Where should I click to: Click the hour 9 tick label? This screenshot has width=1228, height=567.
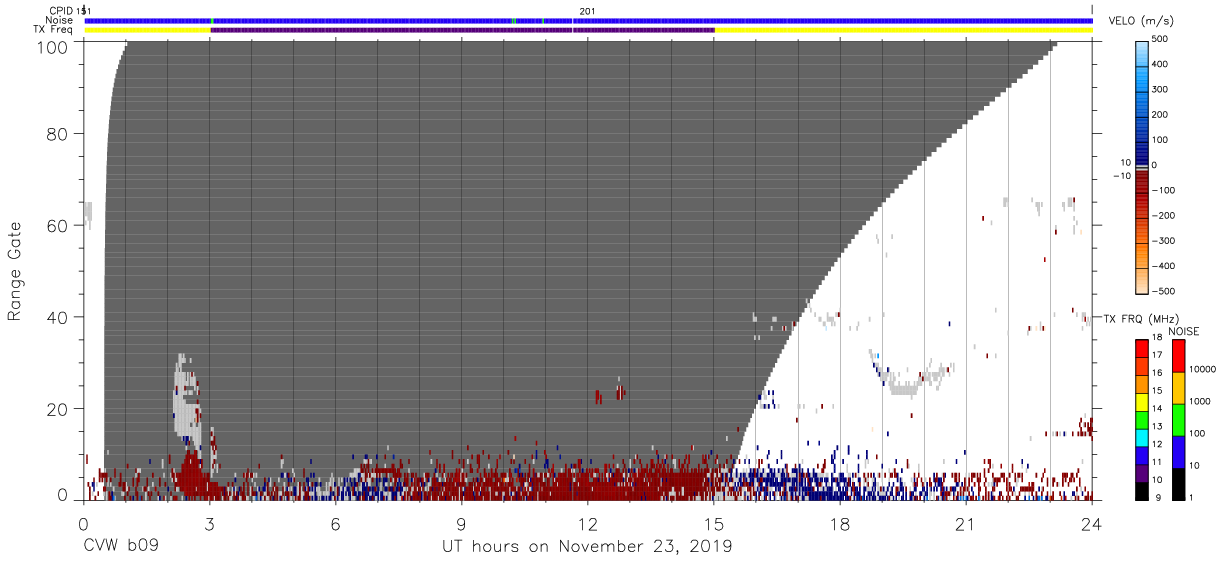462,524
